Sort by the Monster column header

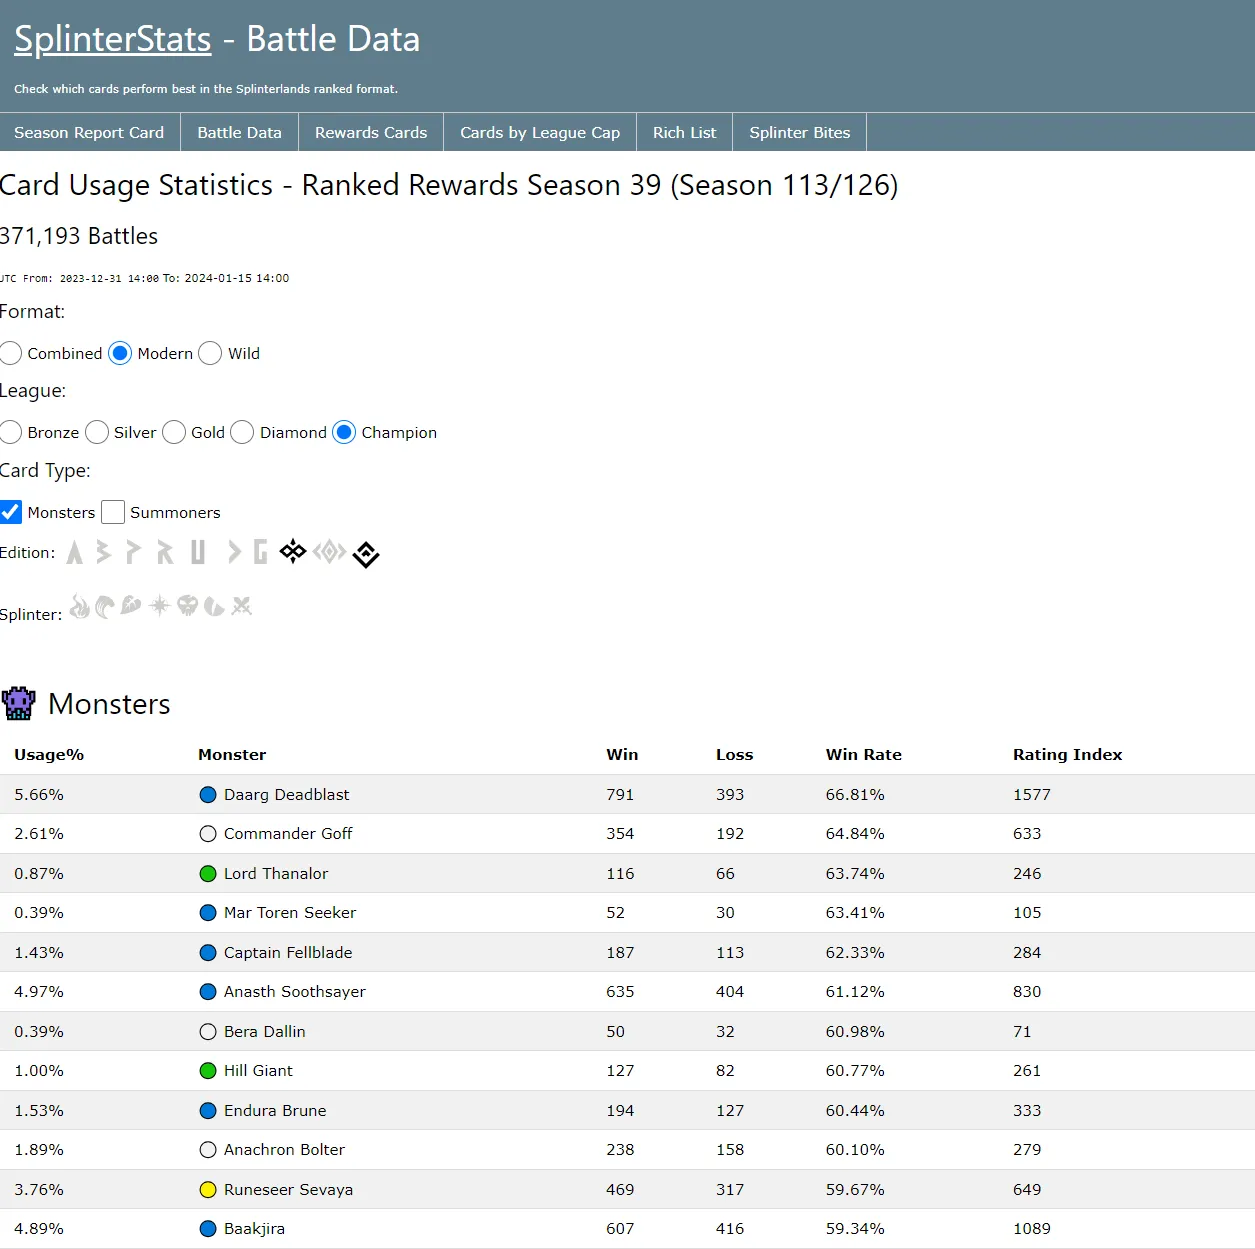[232, 755]
